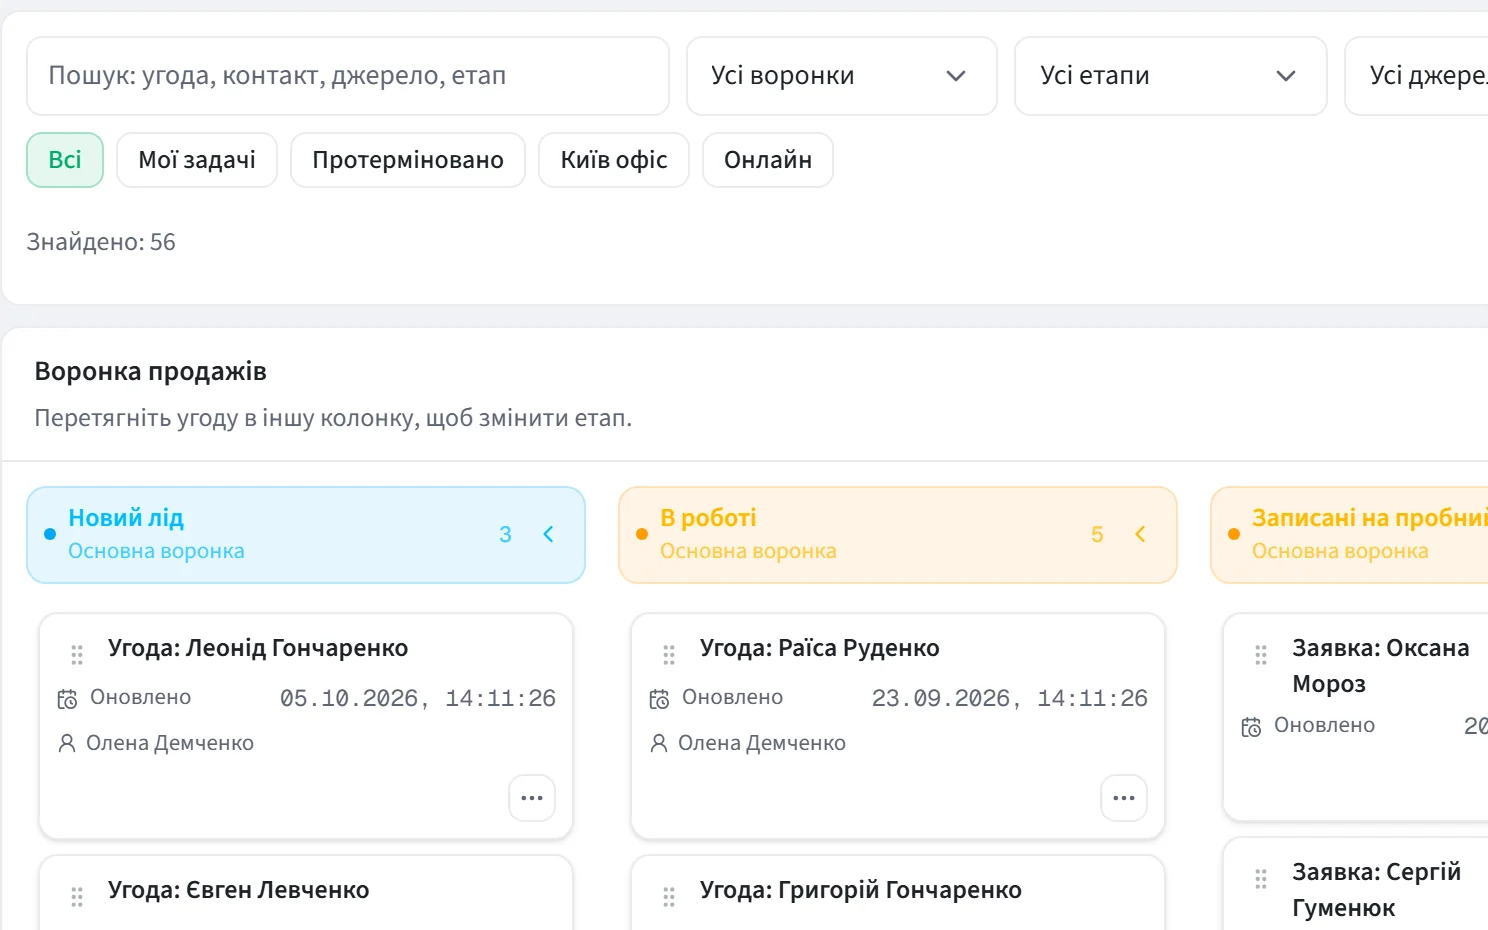Click date 23.09.2026, 14:11:26
The image size is (1488, 930).
1010,698
